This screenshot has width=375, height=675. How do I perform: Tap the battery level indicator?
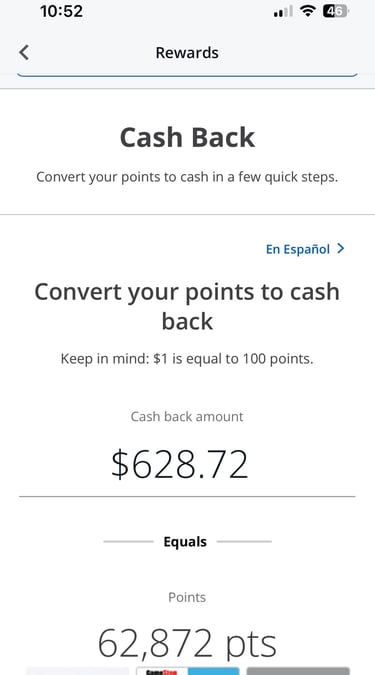(336, 11)
